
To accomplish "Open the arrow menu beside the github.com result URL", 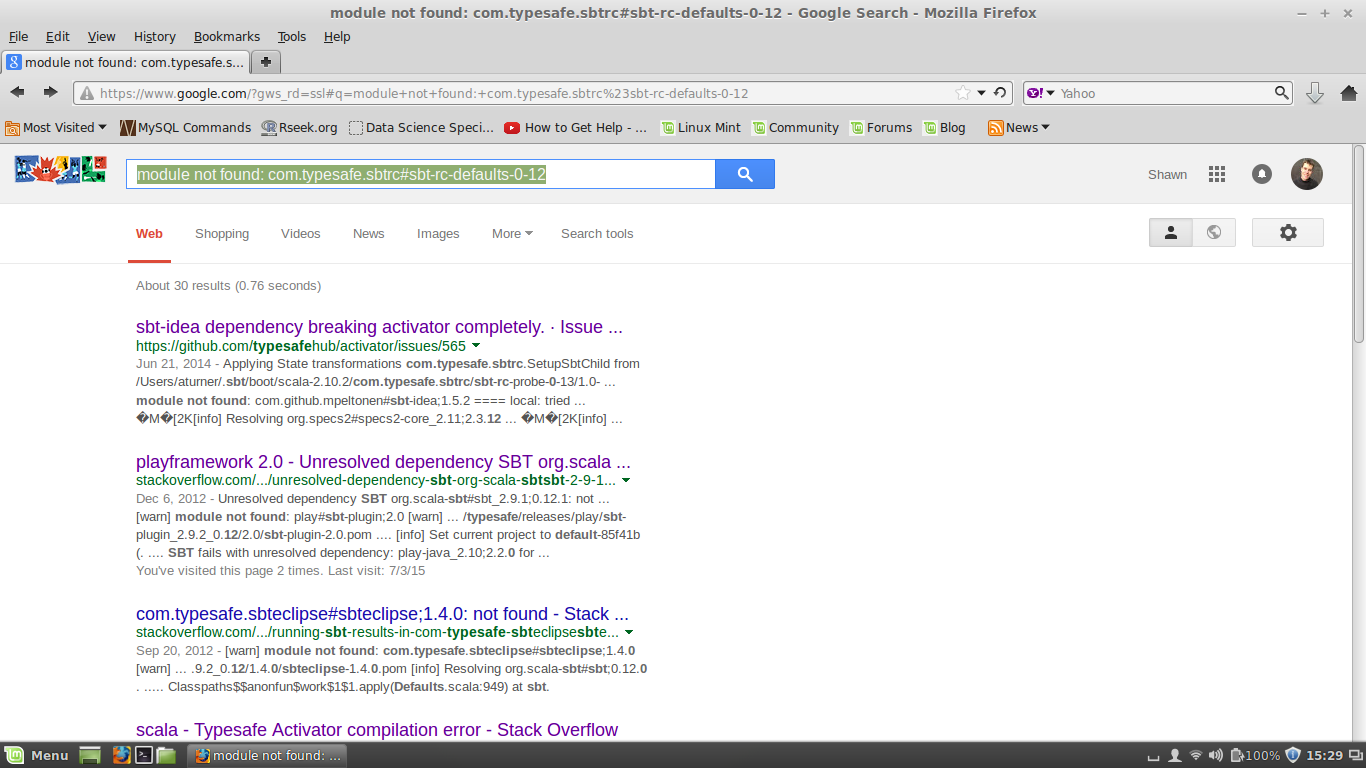I will coord(476,346).
